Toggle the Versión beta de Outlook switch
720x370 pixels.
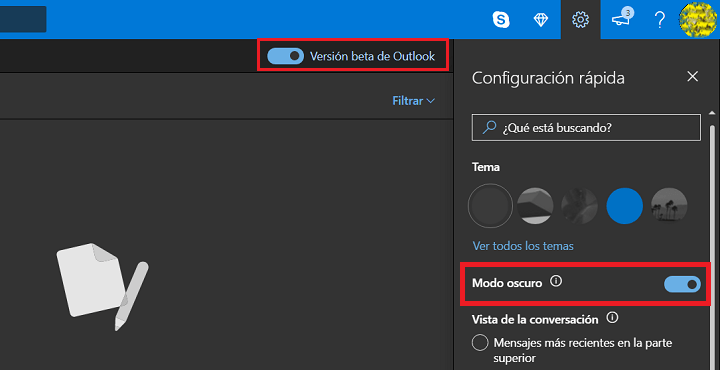pyautogui.click(x=285, y=56)
